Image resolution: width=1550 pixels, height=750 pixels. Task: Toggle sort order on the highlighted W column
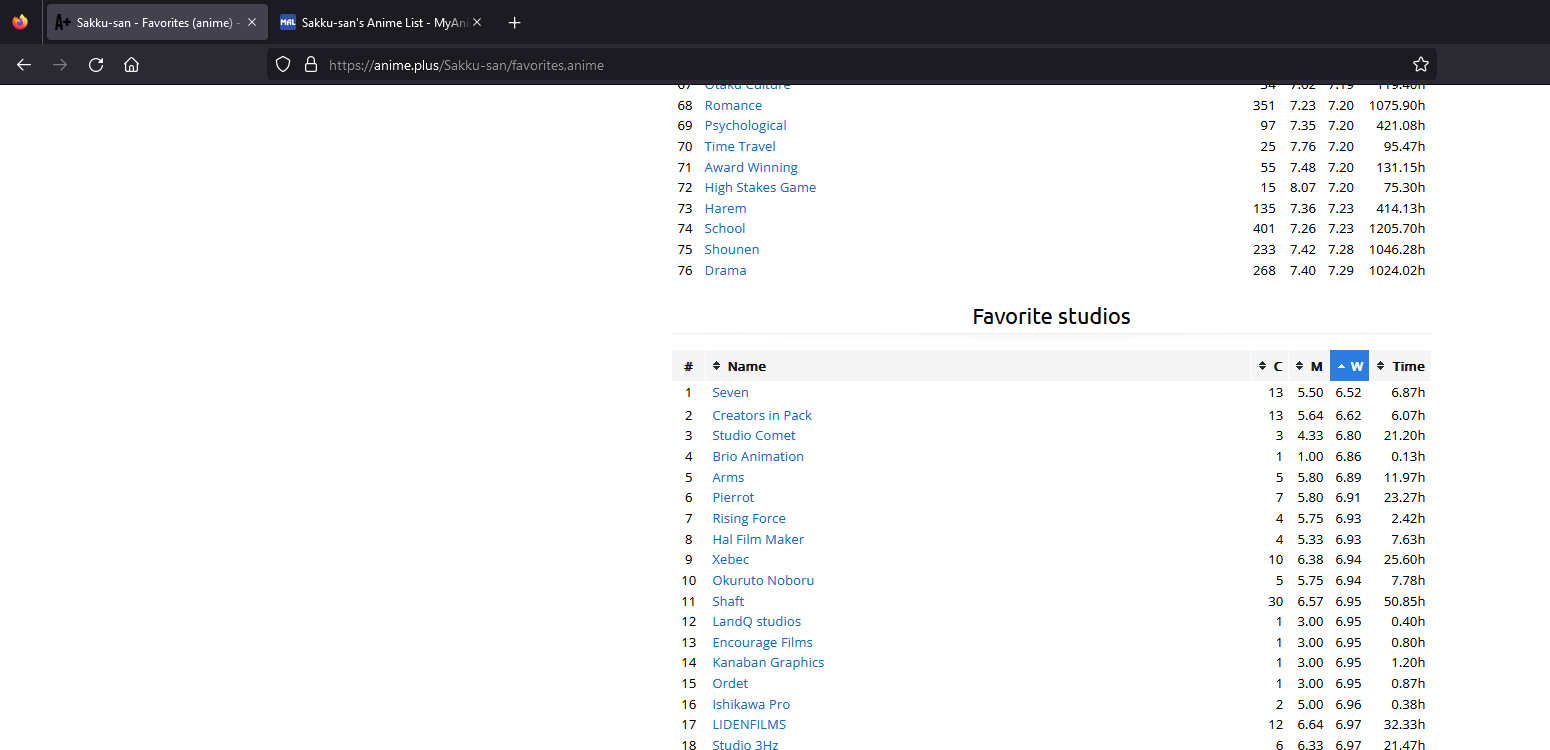pos(1349,366)
